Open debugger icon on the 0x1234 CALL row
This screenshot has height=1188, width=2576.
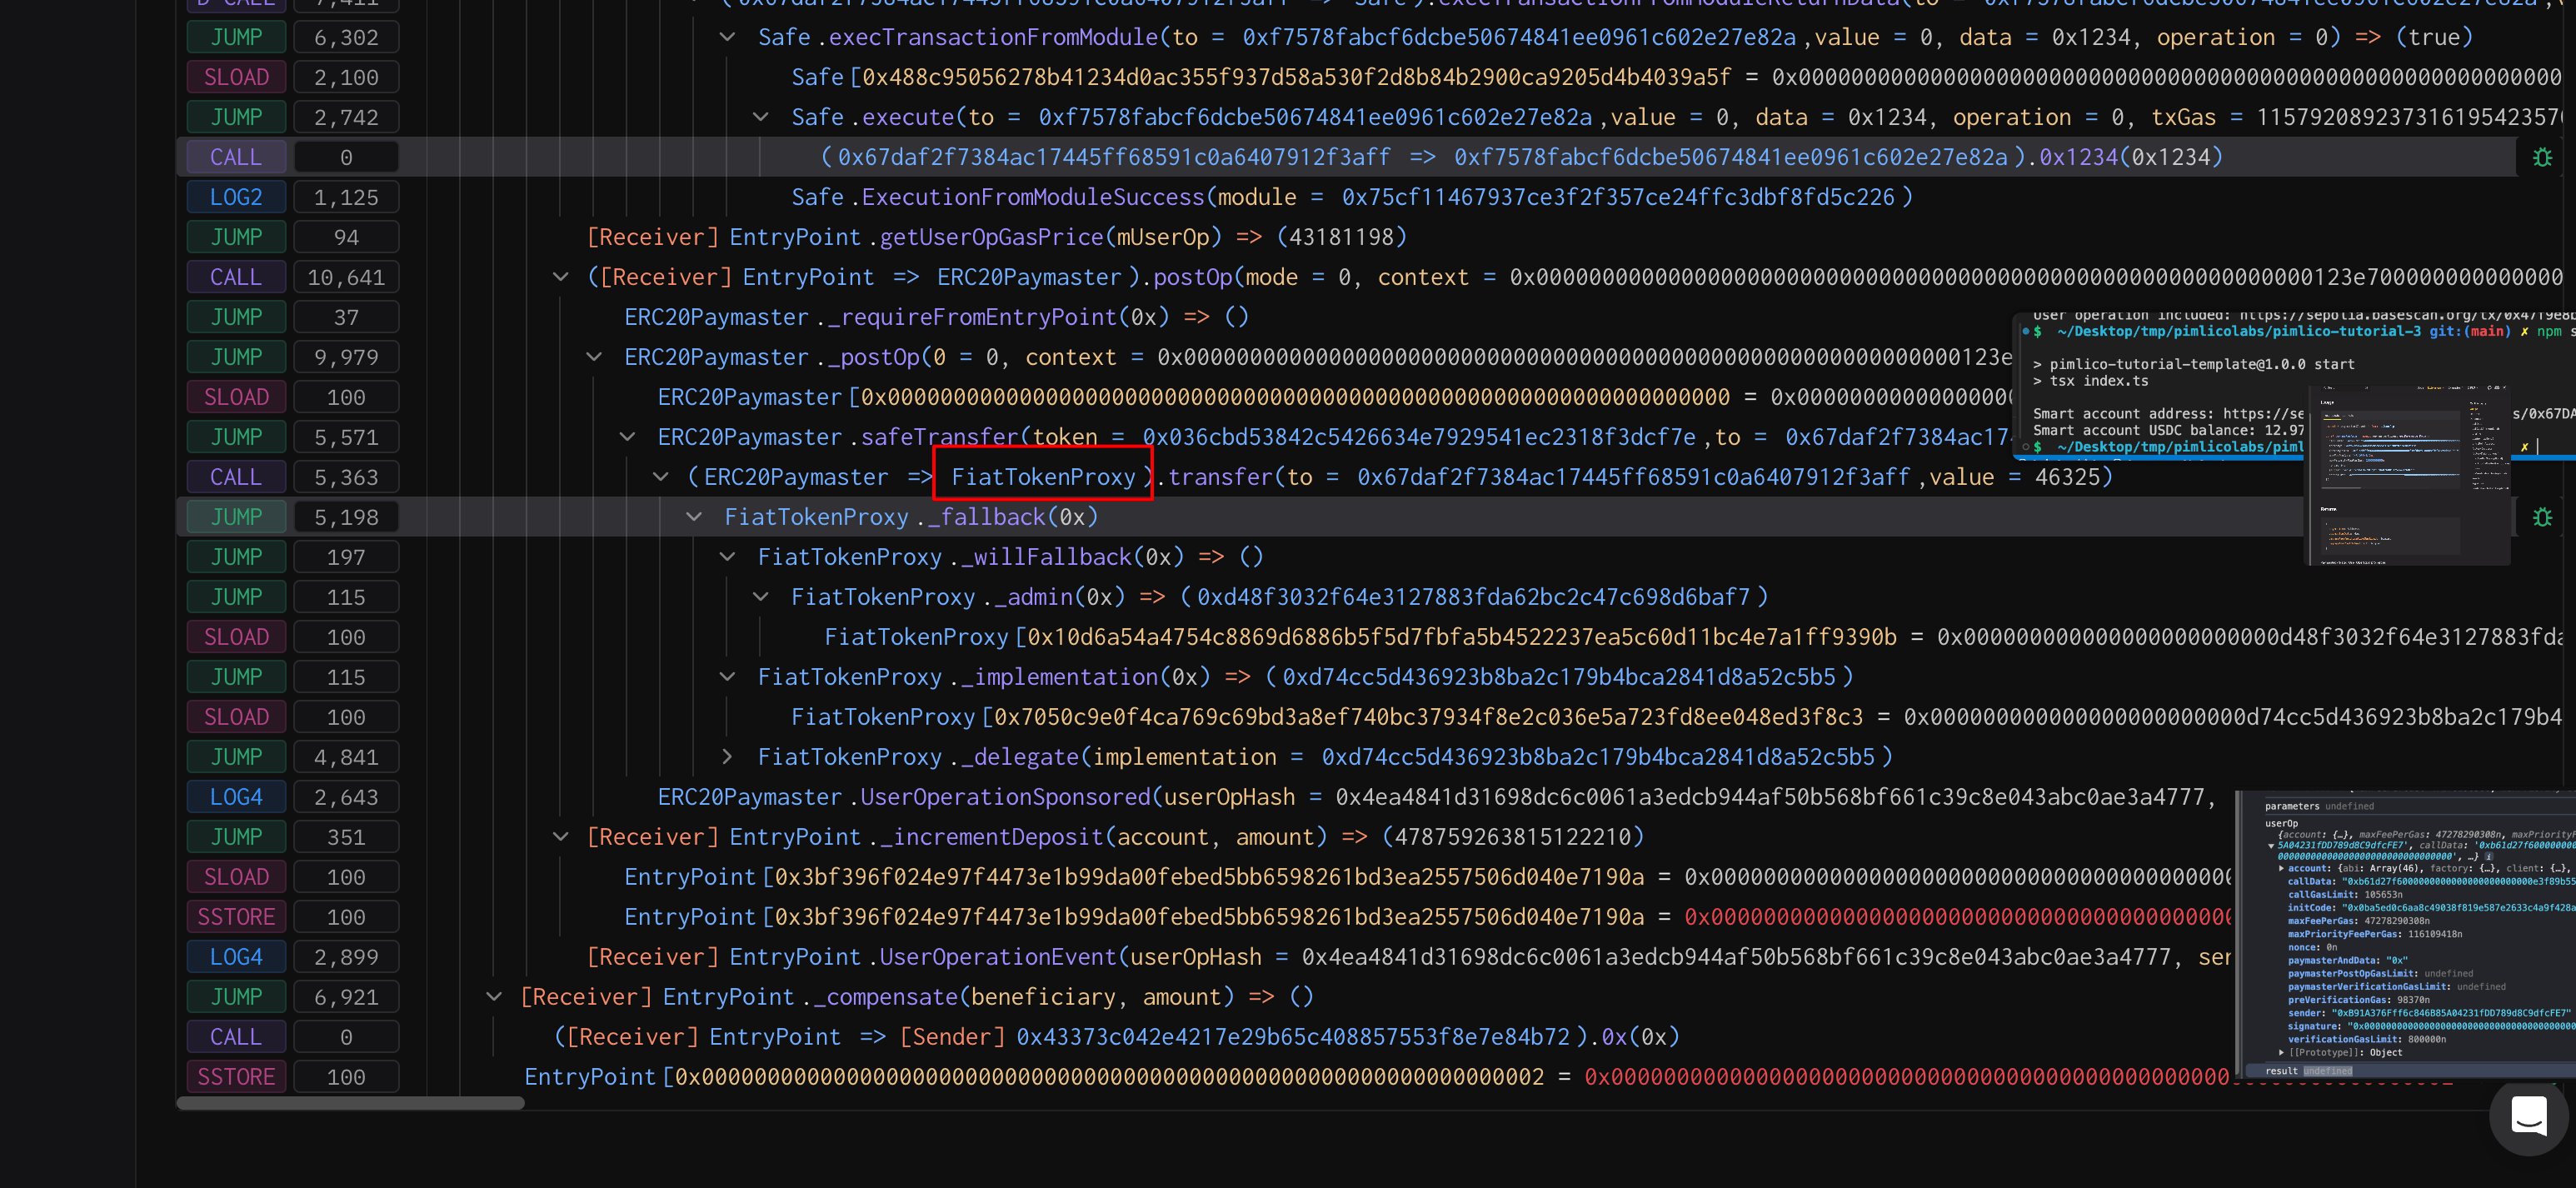2541,157
